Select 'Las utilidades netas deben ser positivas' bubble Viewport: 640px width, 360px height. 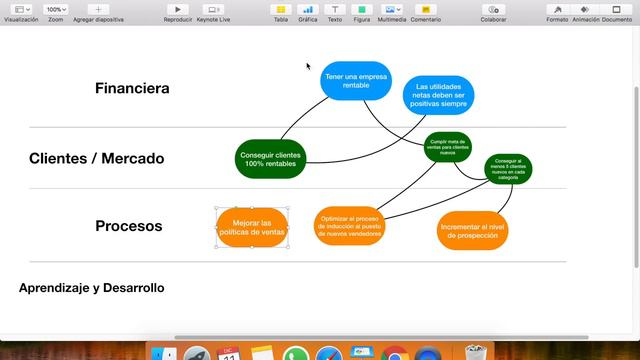[438, 95]
